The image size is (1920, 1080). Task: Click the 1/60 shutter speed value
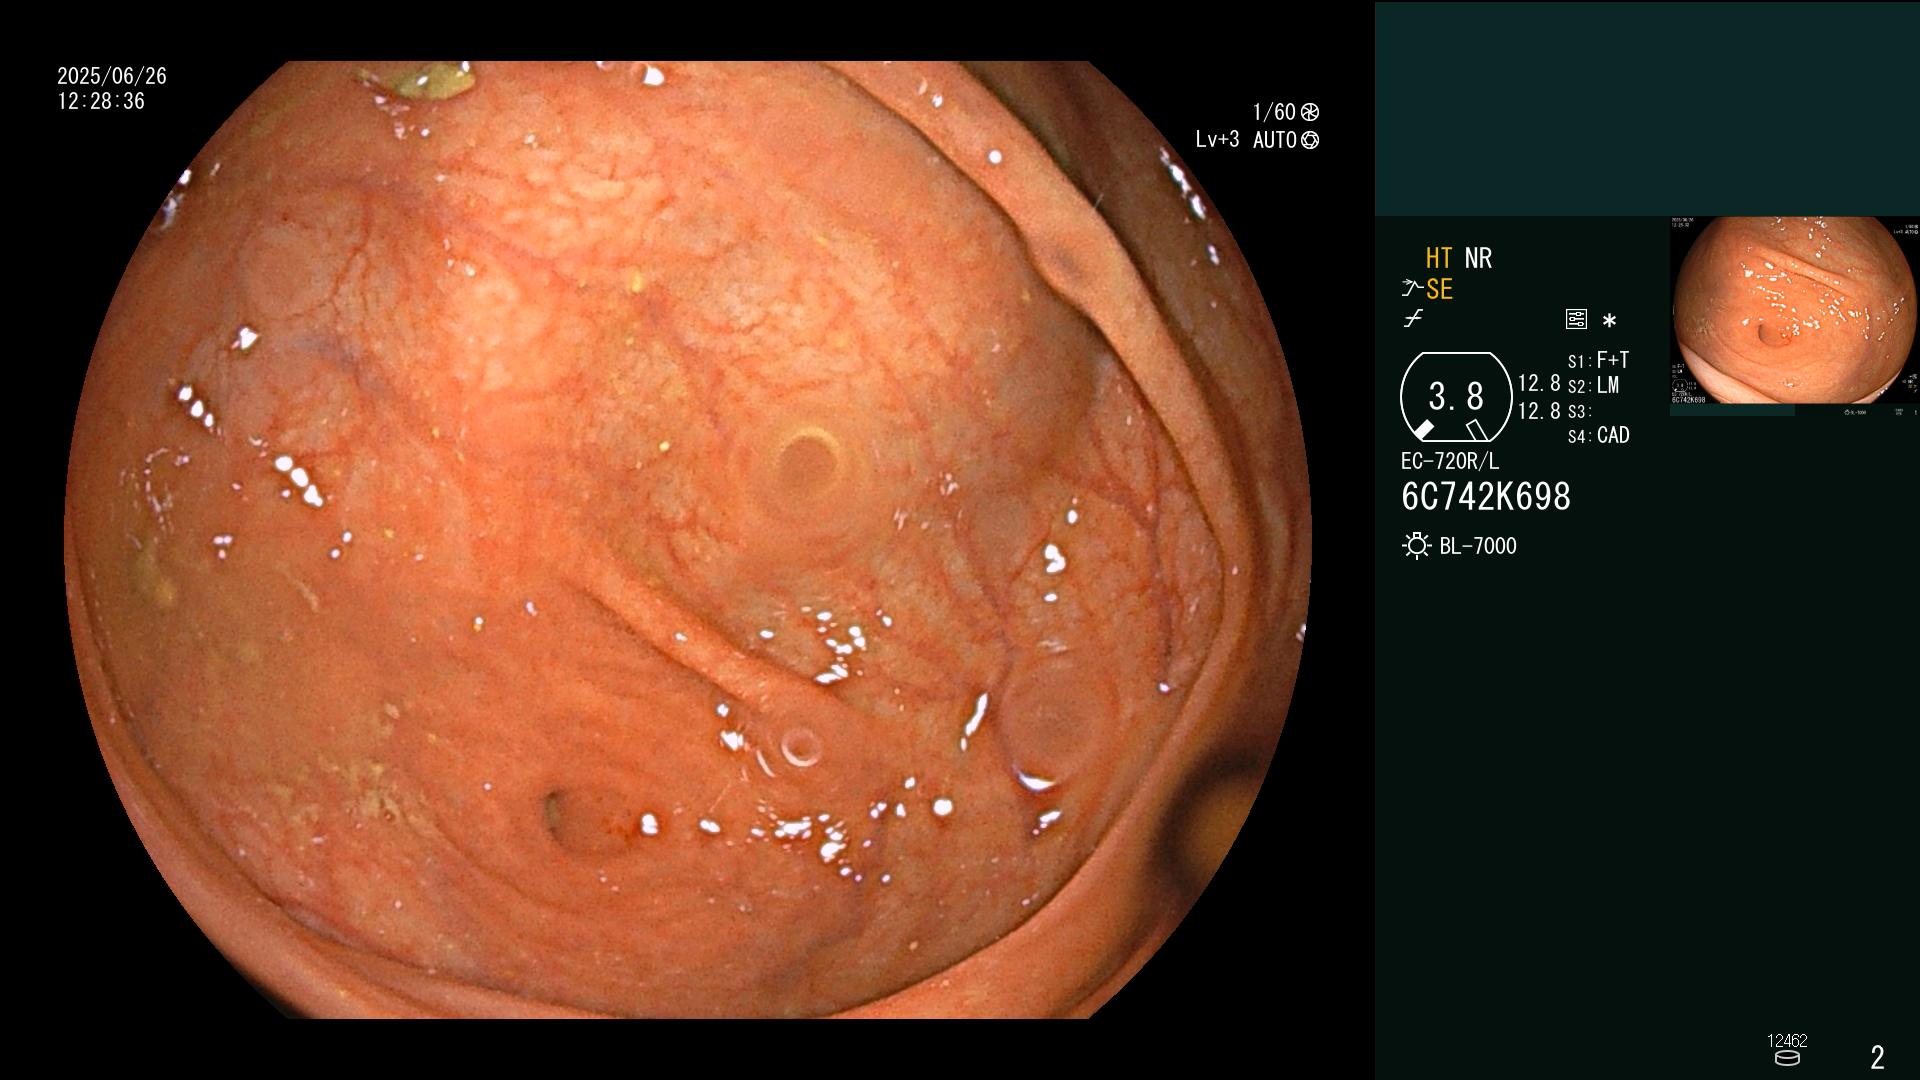click(x=1274, y=112)
